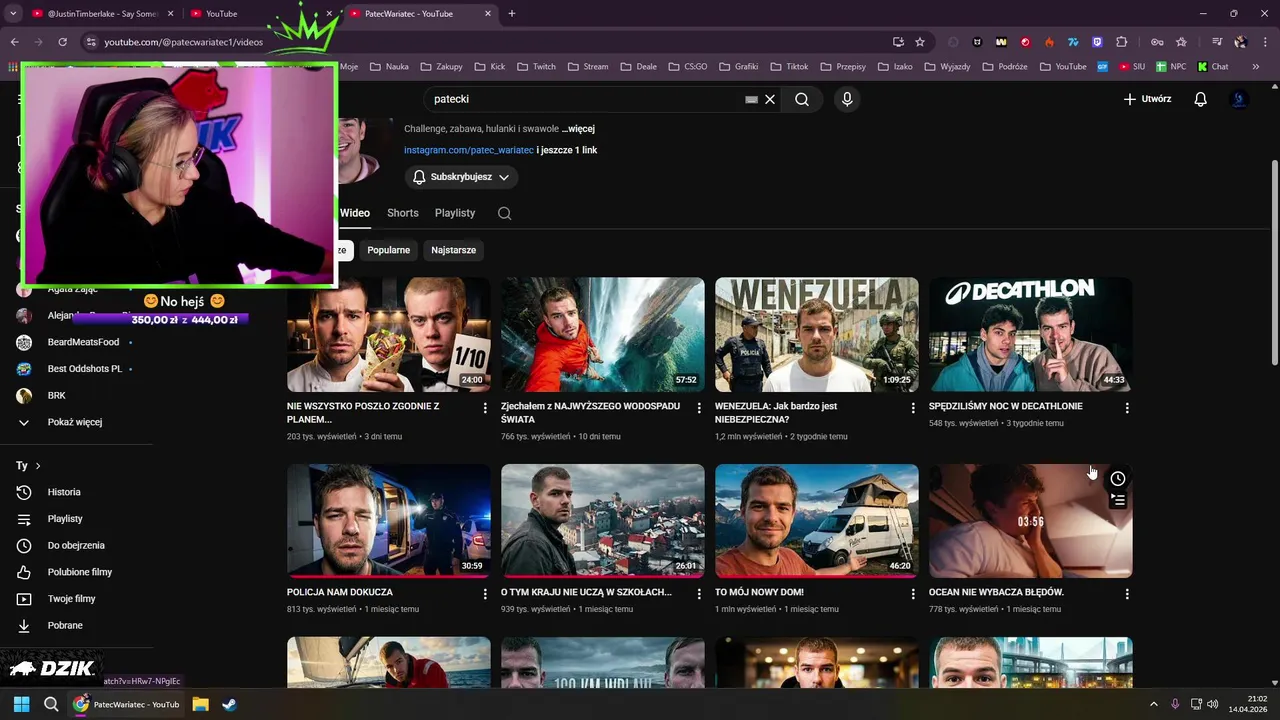Viewport: 1280px width, 720px height.
Task: Switch to the Playlisty channel tab
Action: [455, 213]
